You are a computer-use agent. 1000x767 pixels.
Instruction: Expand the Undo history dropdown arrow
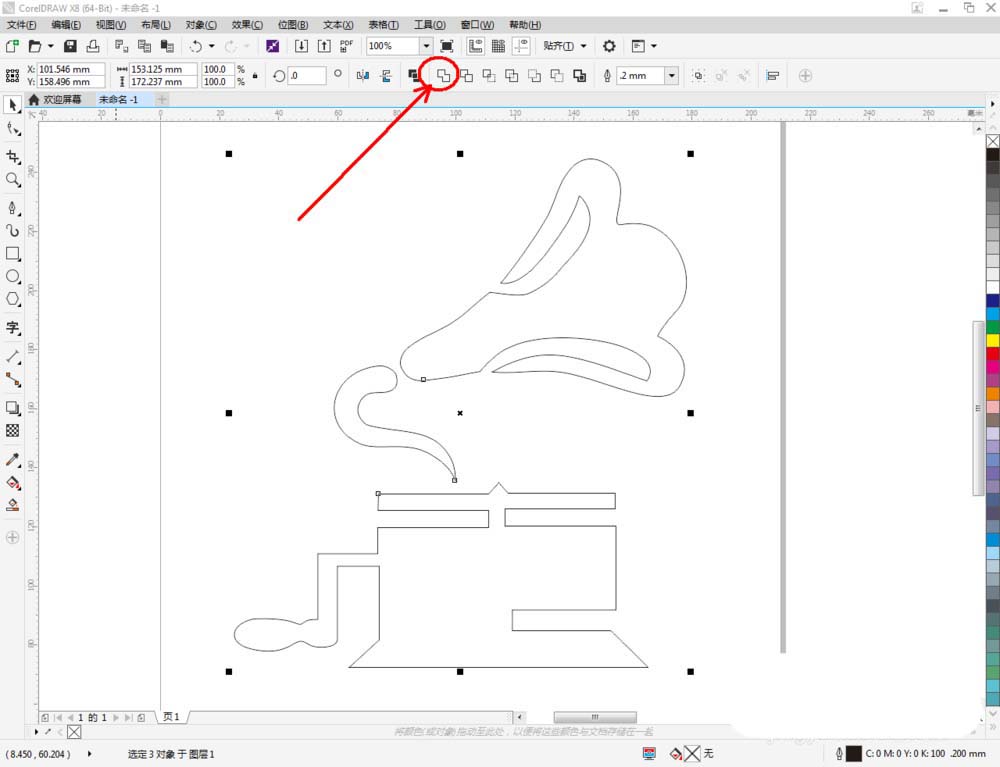212,46
